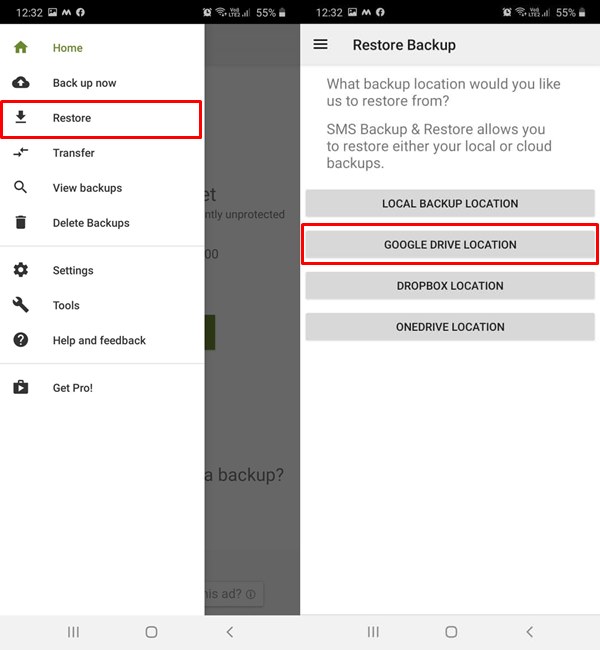600x650 pixels.
Task: Tap the transfer arrows icon
Action: pyautogui.click(x=21, y=153)
